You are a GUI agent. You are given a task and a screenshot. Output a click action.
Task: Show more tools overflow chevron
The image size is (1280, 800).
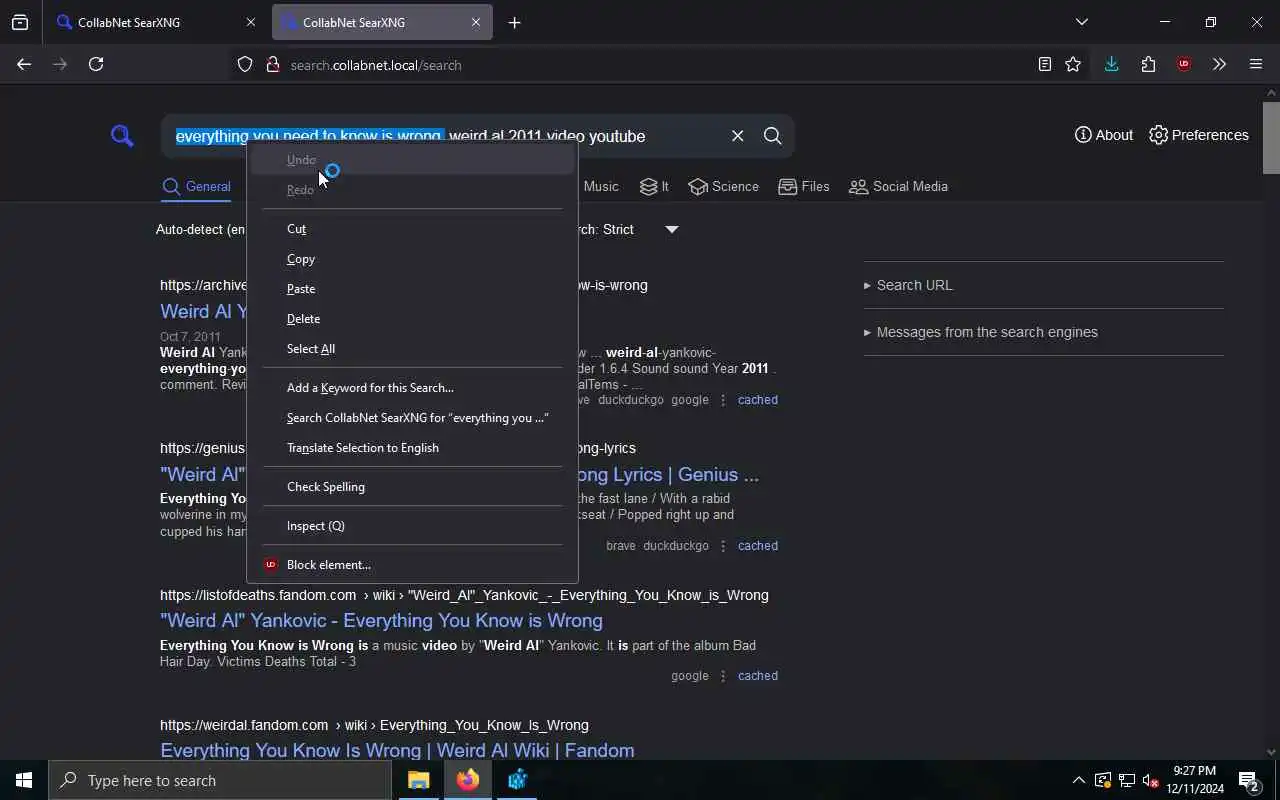(1219, 64)
